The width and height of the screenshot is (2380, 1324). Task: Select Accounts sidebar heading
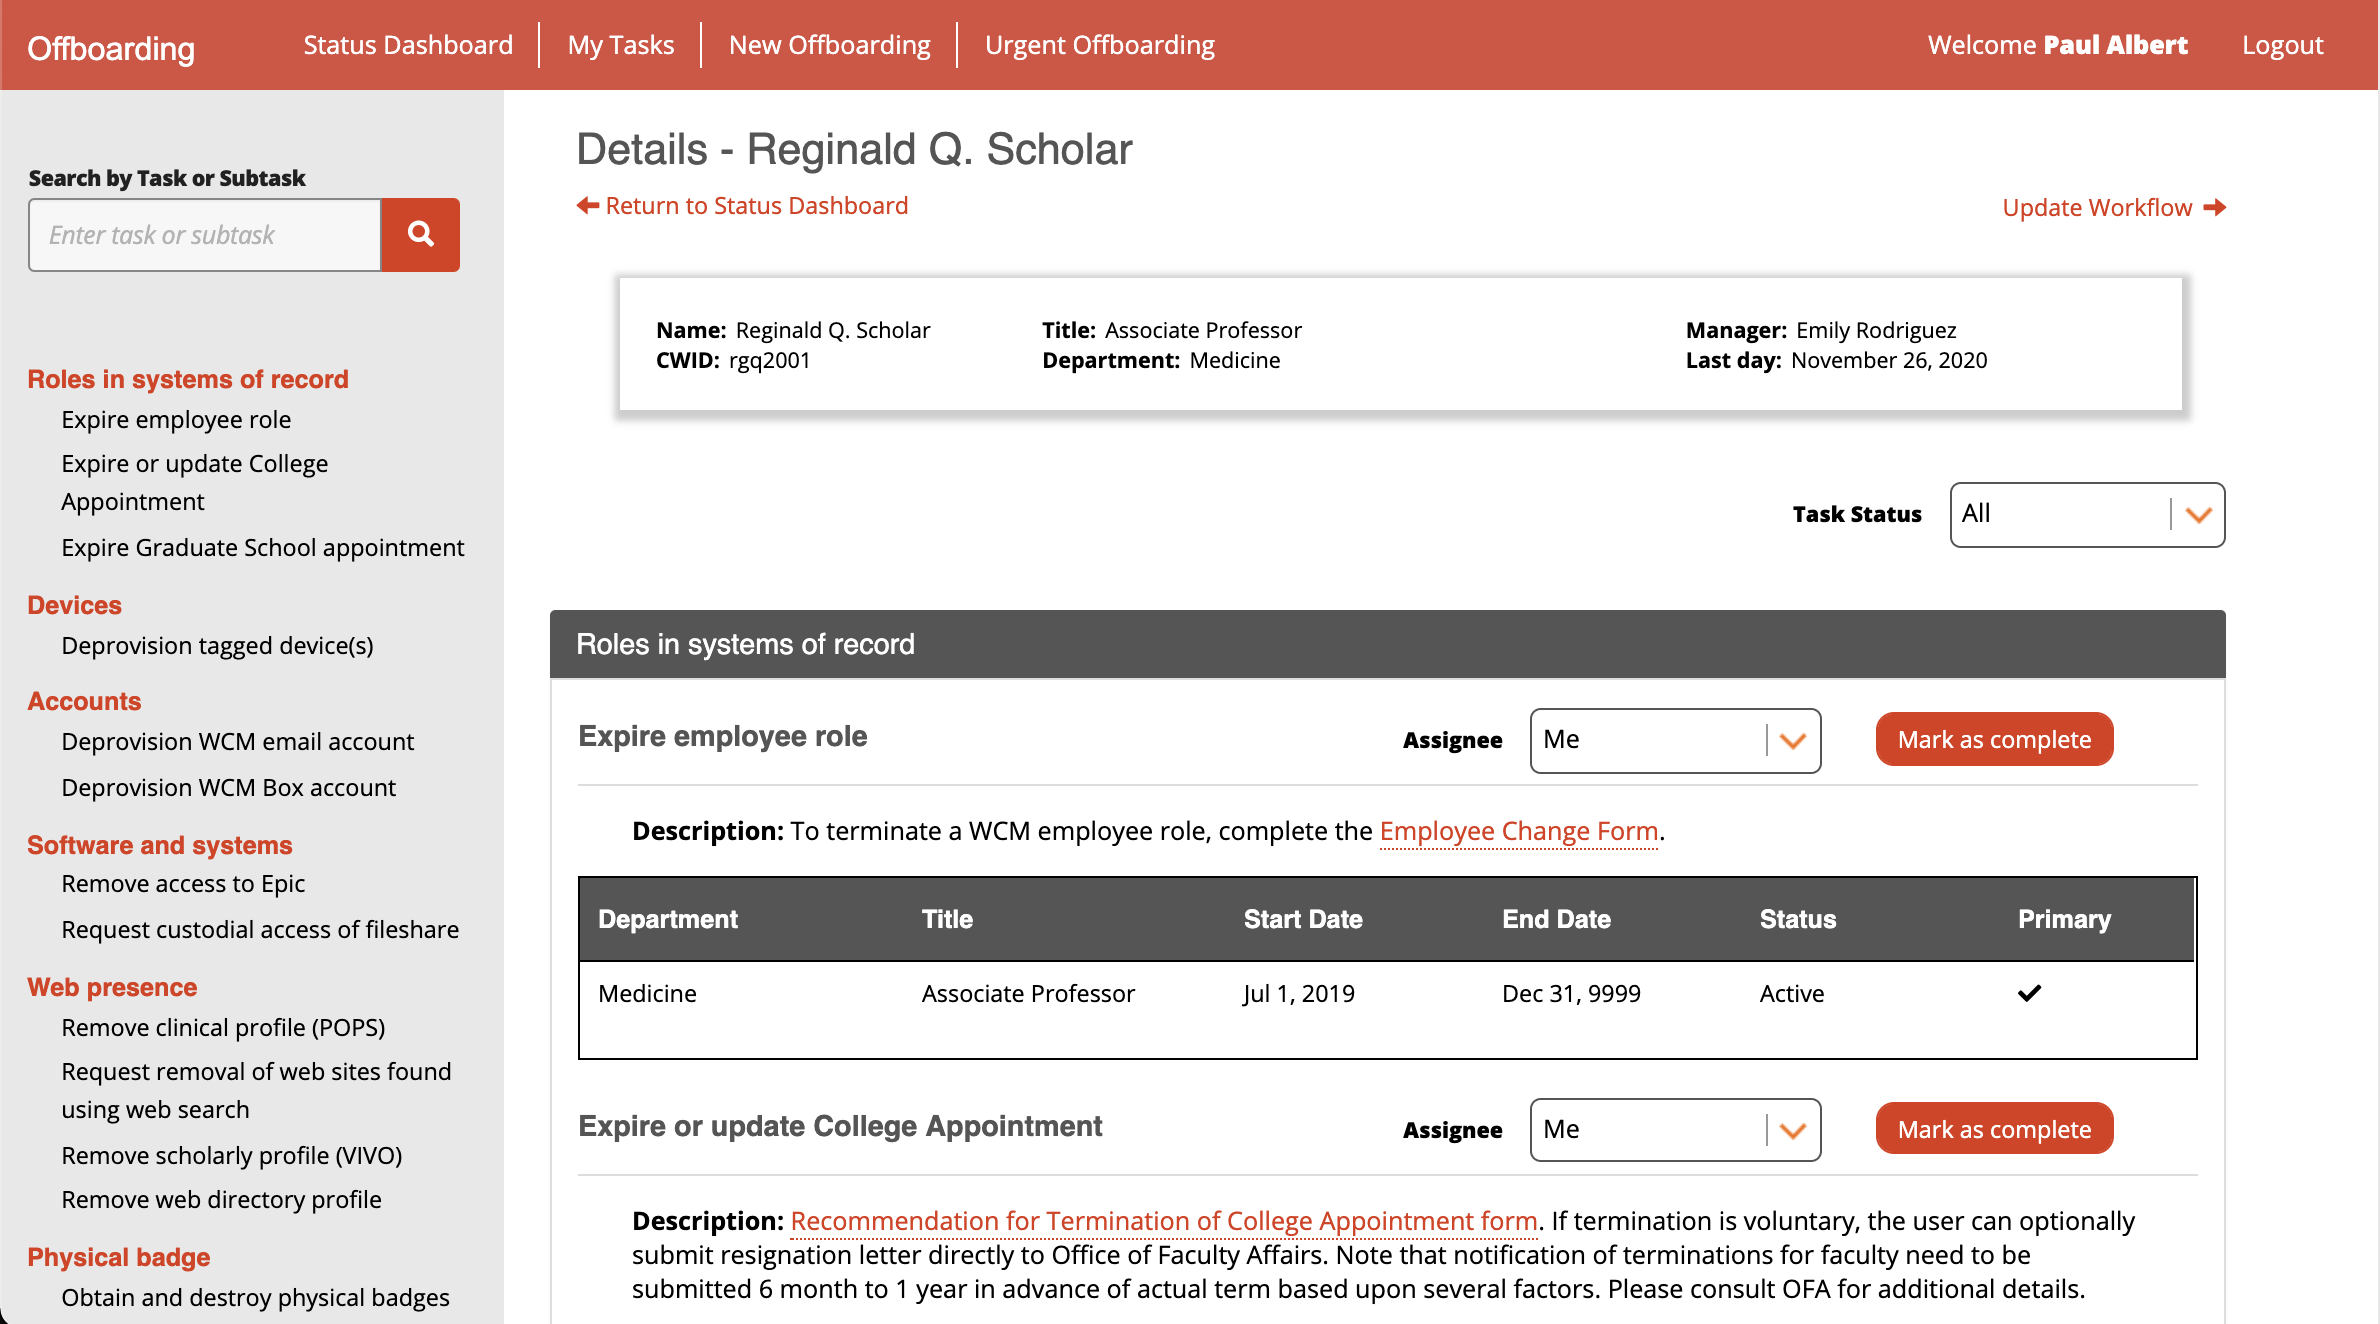[84, 701]
